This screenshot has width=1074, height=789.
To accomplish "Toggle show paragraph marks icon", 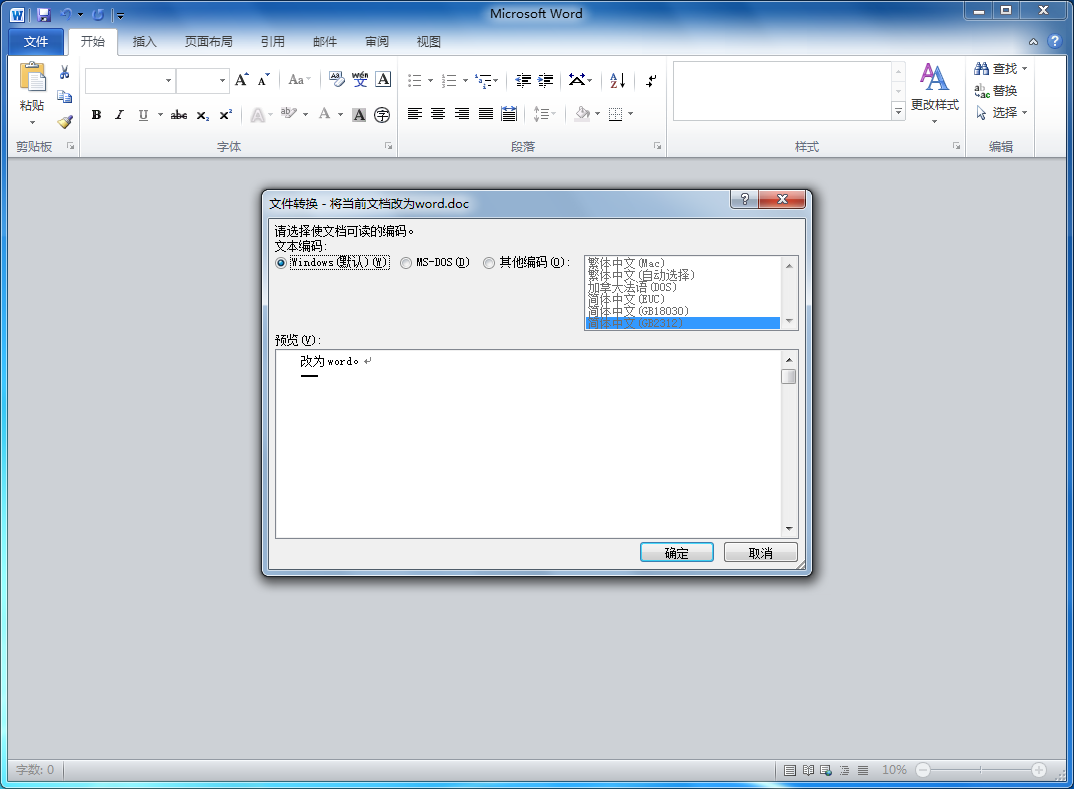I will pyautogui.click(x=651, y=80).
